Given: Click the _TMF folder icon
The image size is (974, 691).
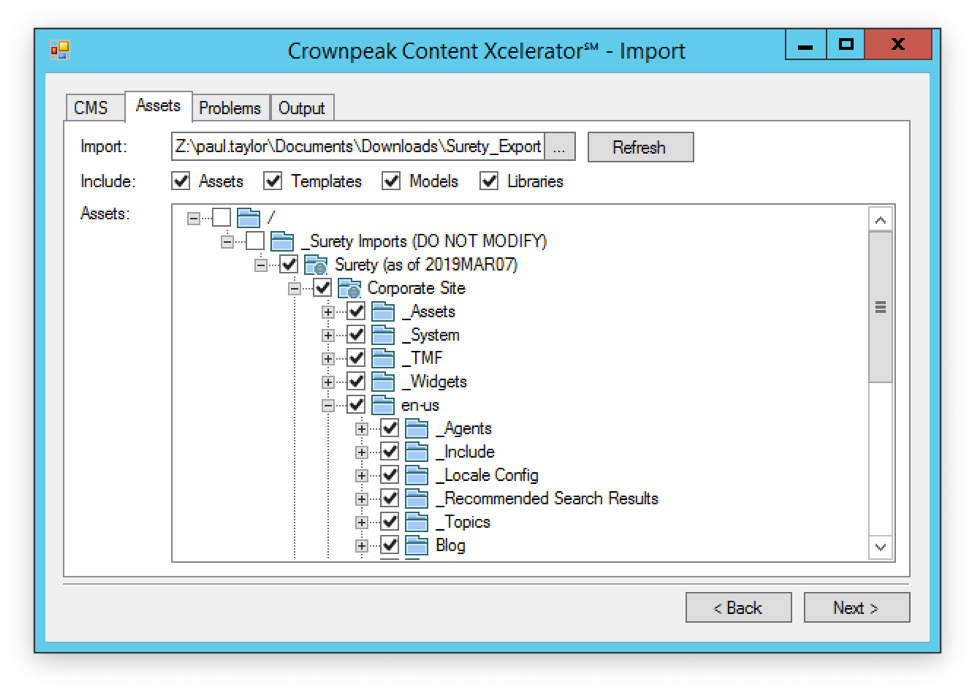Looking at the screenshot, I should tap(383, 358).
